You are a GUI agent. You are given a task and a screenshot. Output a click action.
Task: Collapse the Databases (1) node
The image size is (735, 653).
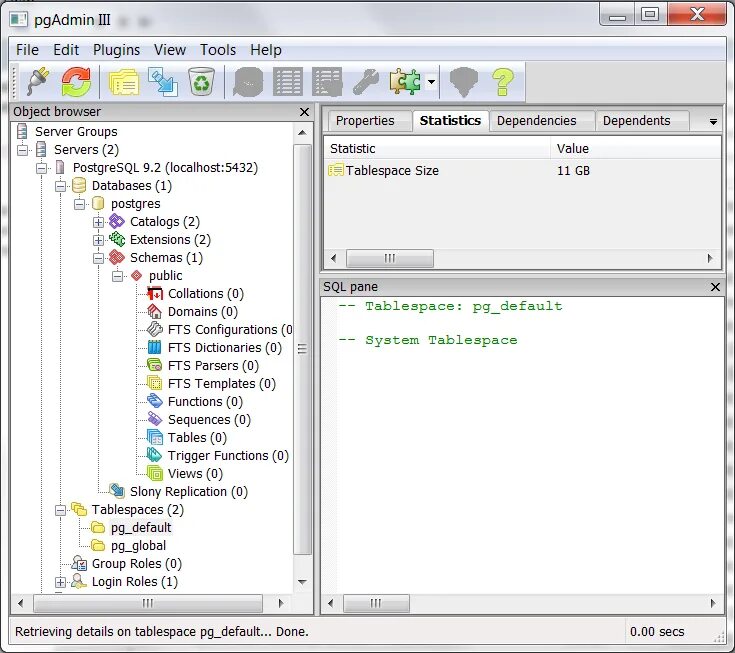tap(60, 186)
